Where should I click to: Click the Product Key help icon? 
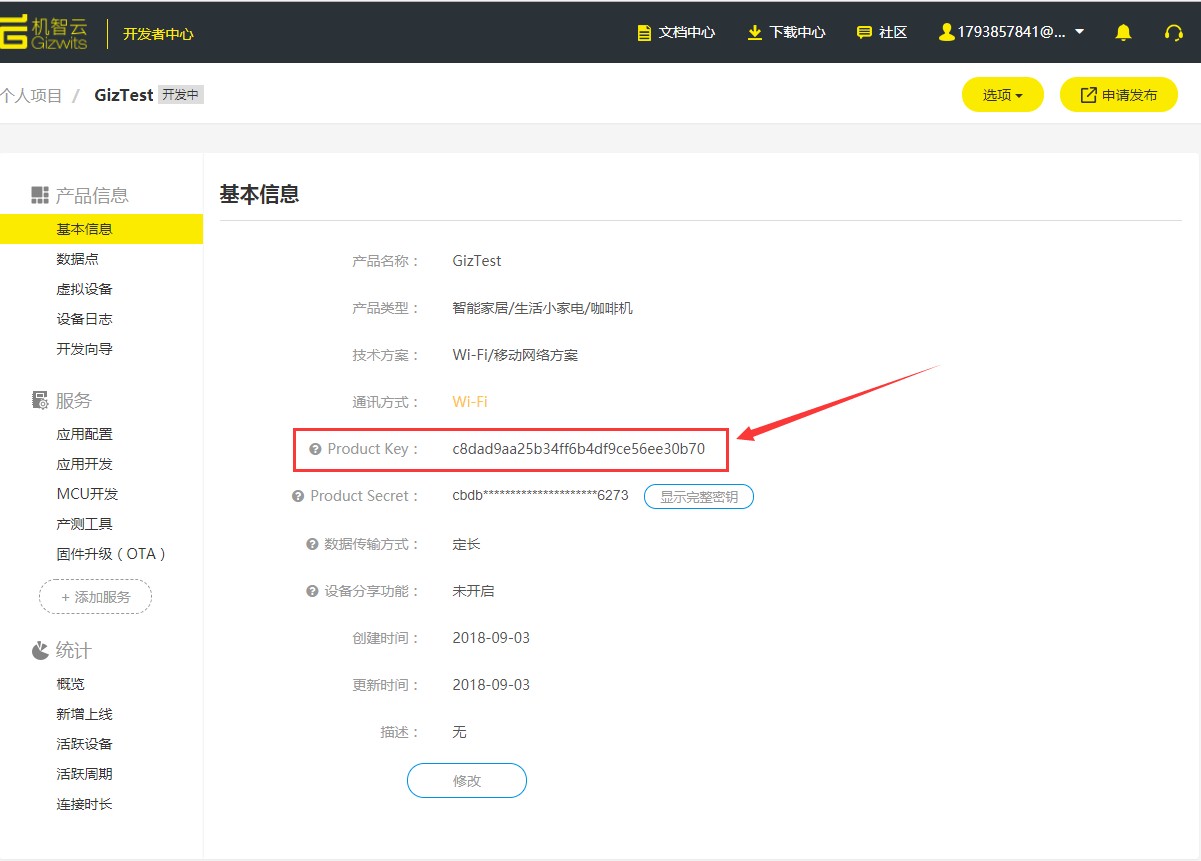315,450
